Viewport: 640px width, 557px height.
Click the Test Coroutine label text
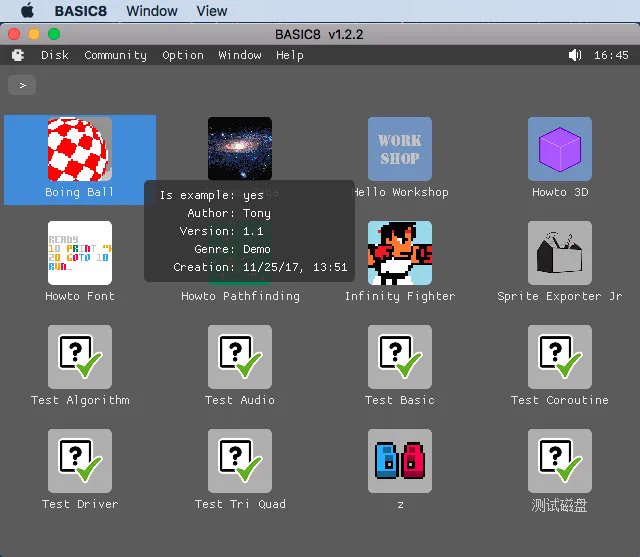point(560,400)
